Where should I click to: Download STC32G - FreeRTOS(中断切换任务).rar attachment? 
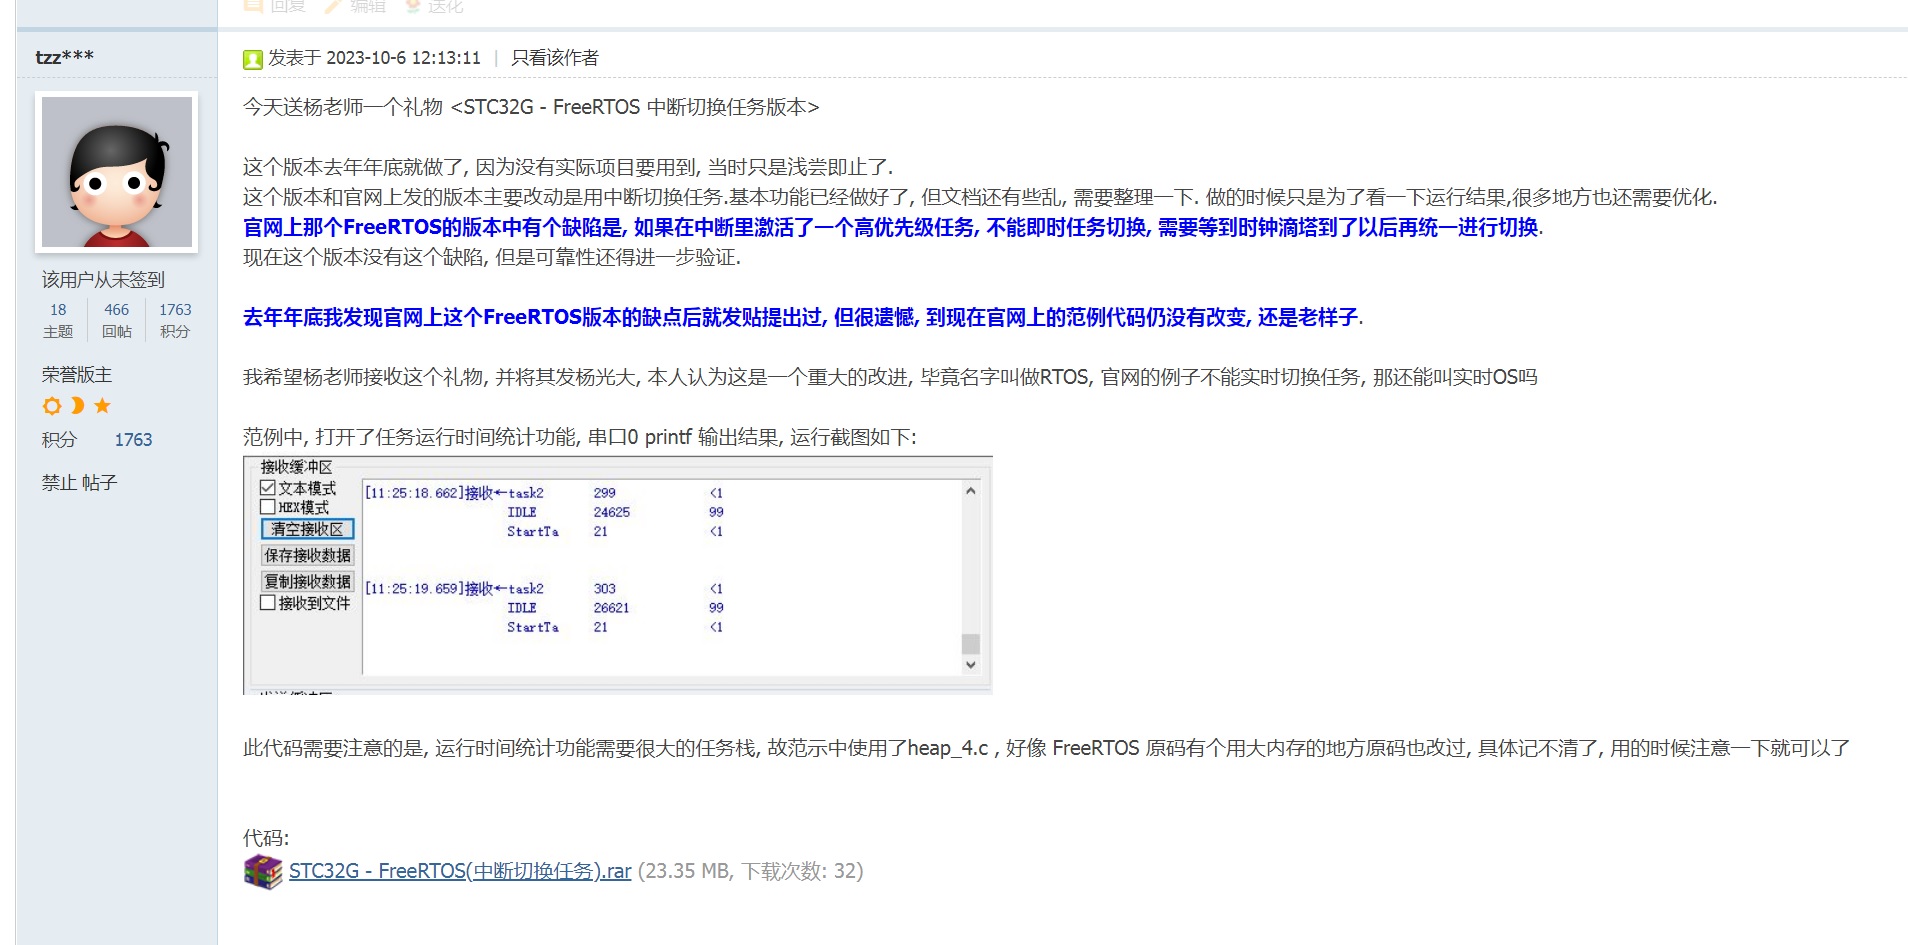click(460, 871)
